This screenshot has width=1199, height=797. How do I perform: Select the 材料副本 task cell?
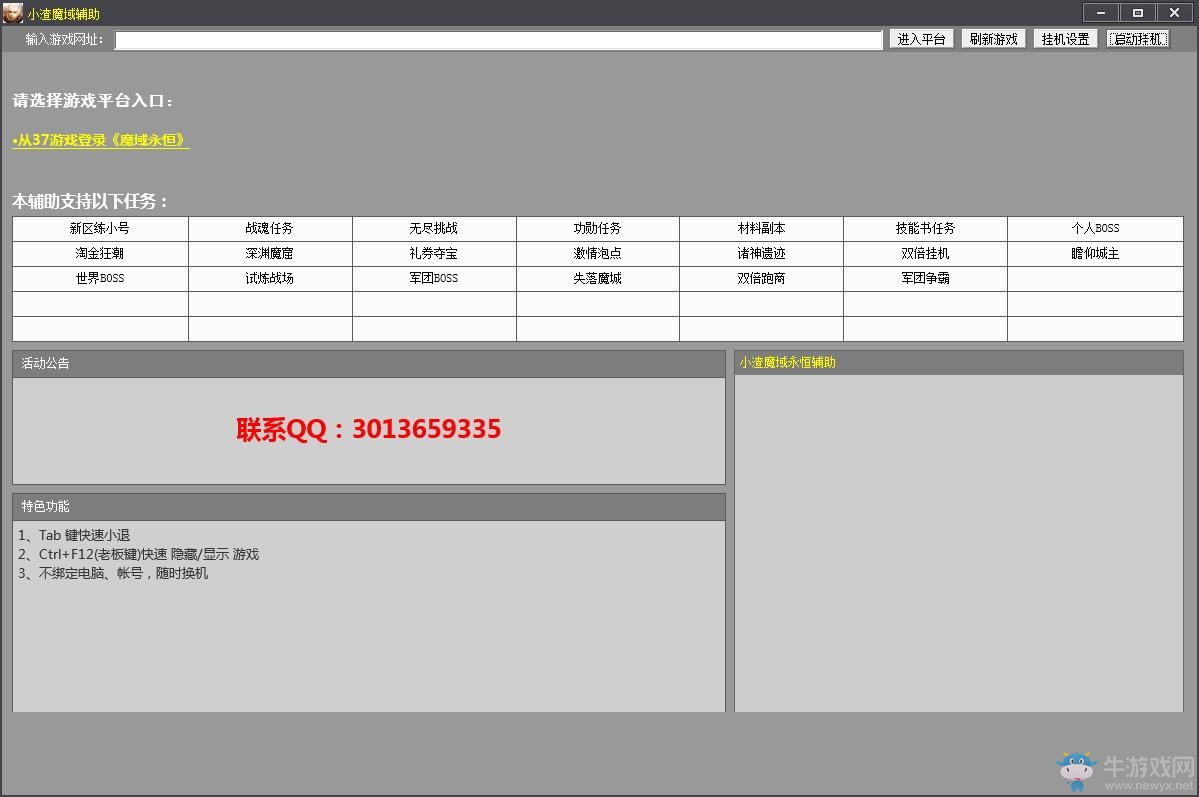(761, 229)
